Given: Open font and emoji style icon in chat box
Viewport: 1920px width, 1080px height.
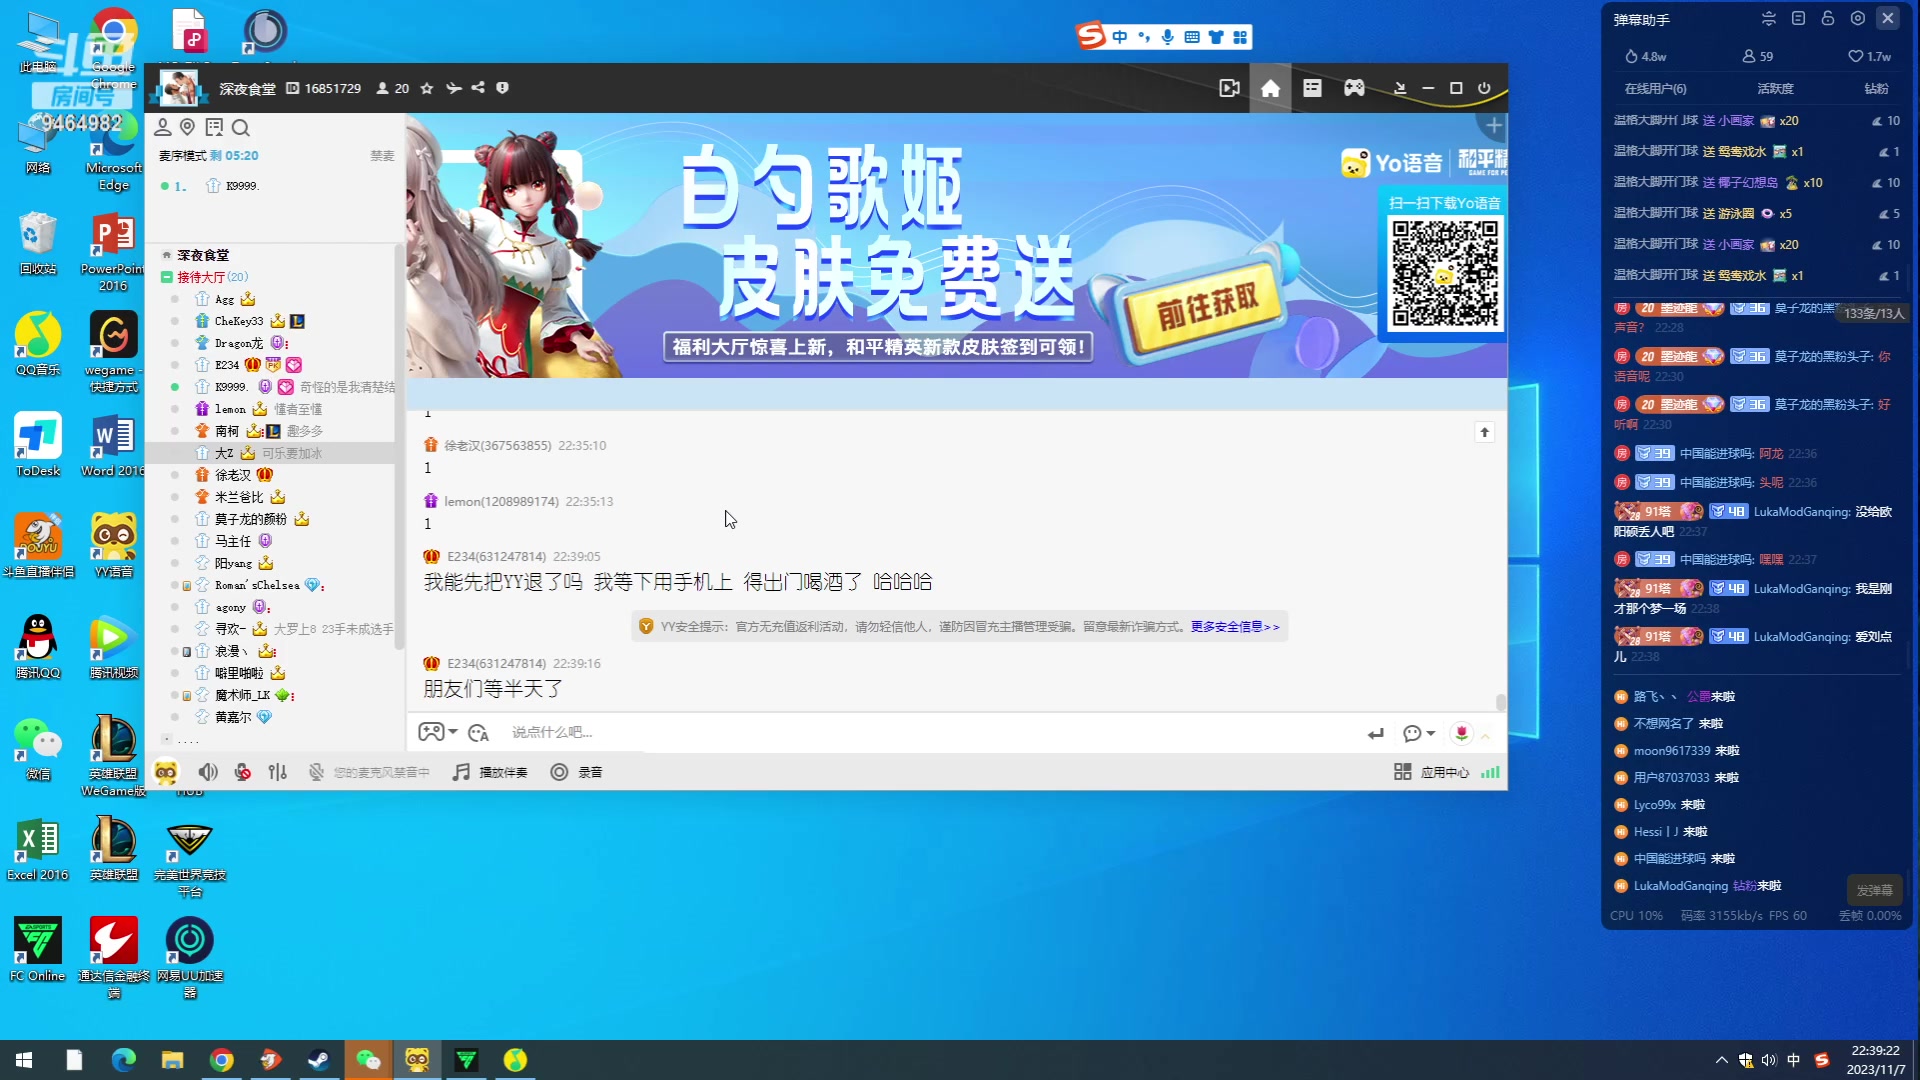Looking at the screenshot, I should pyautogui.click(x=478, y=733).
